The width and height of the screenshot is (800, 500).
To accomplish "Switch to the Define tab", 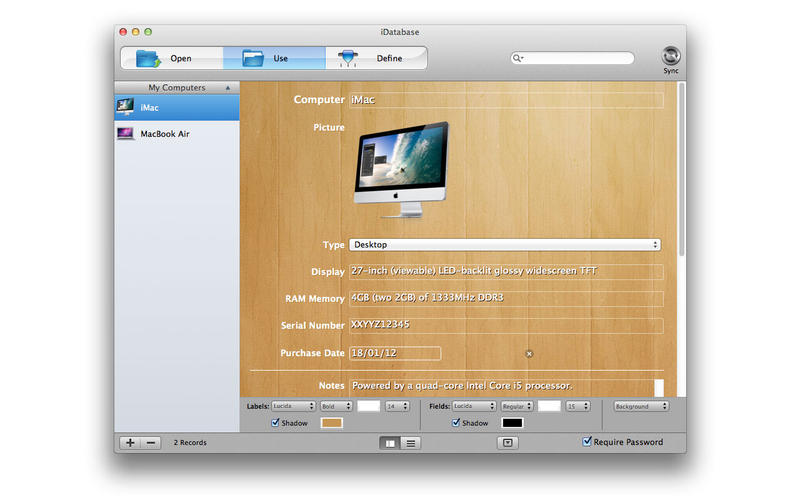I will pyautogui.click(x=376, y=58).
